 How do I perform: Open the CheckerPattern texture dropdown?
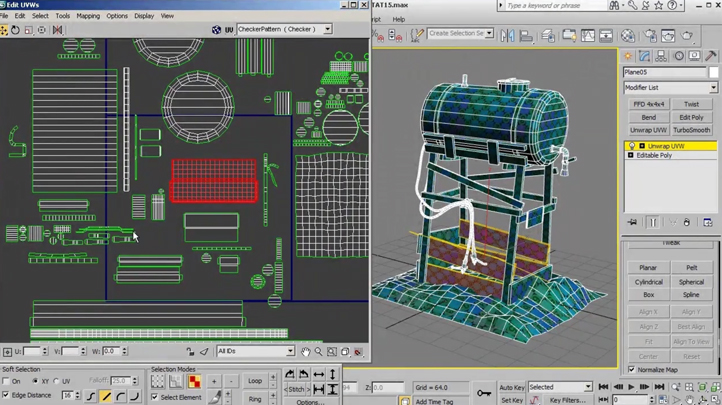(x=284, y=29)
